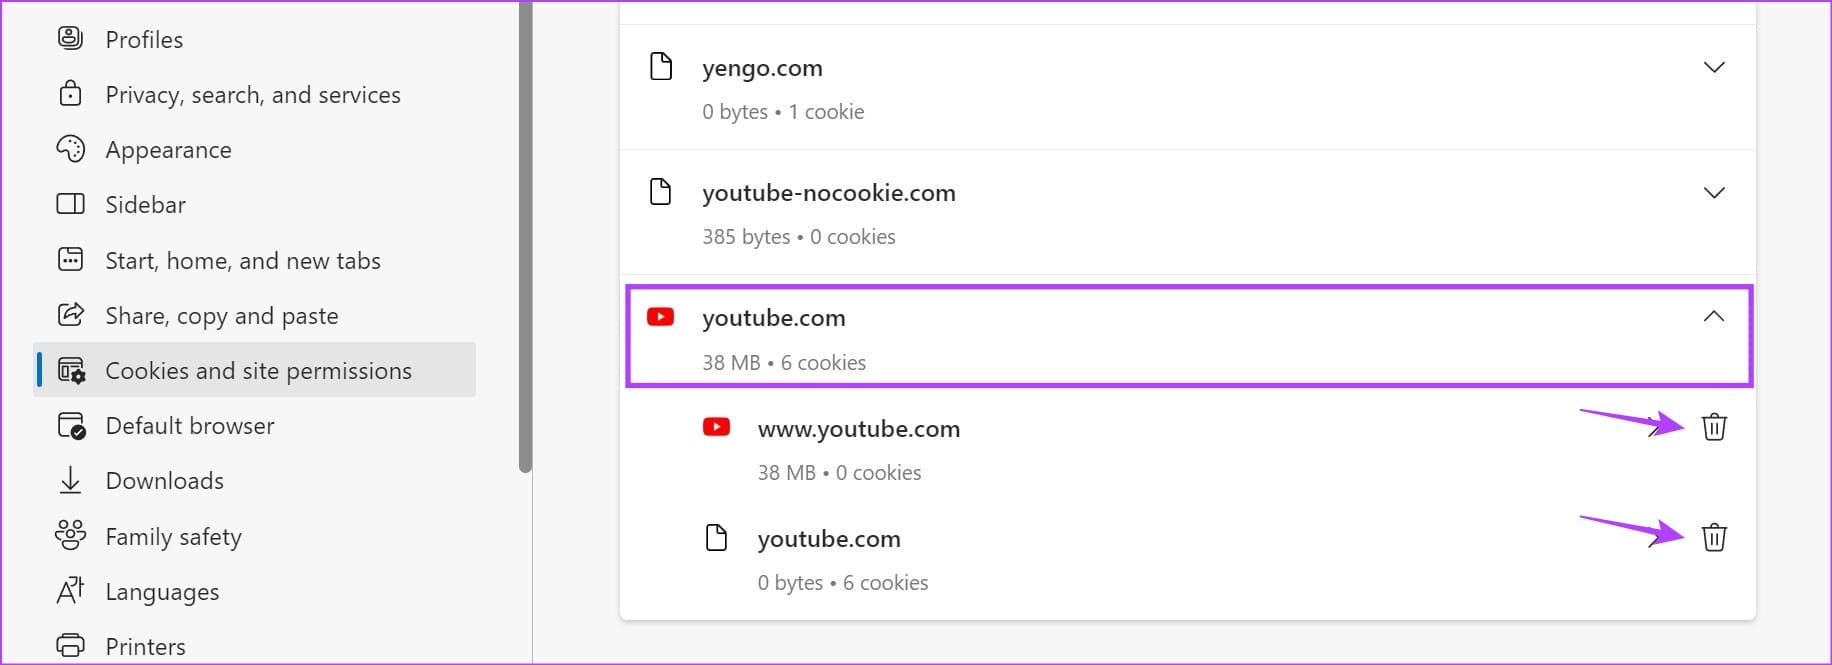The width and height of the screenshot is (1832, 665).
Task: Expand the yengo.com entry chevron
Action: click(x=1714, y=68)
